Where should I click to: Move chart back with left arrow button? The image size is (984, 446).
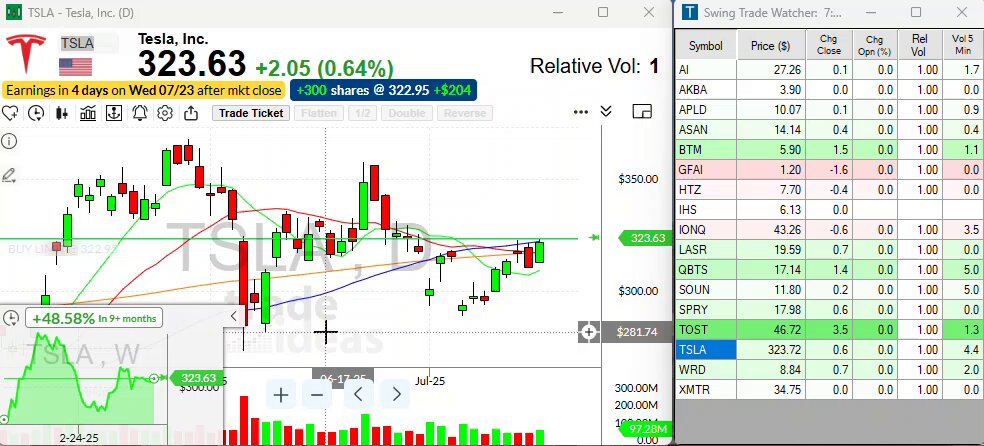(359, 395)
